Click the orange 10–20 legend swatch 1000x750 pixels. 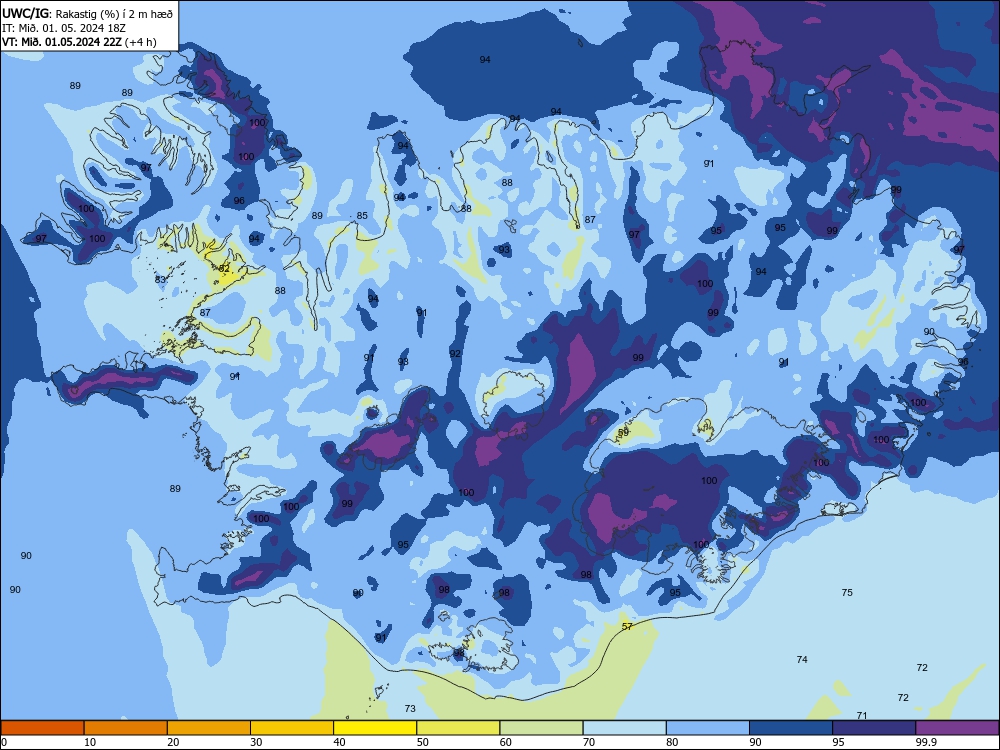tap(126, 728)
